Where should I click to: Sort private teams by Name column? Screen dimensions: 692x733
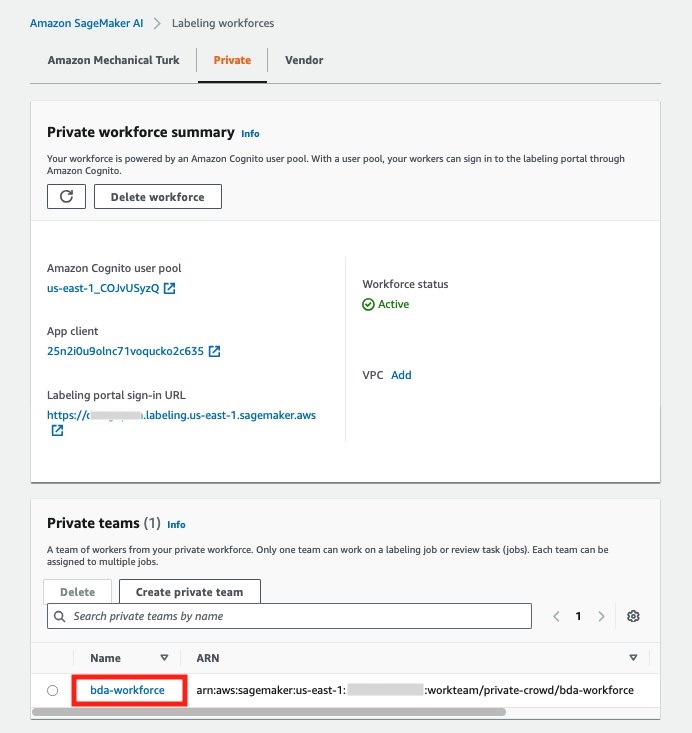click(164, 658)
